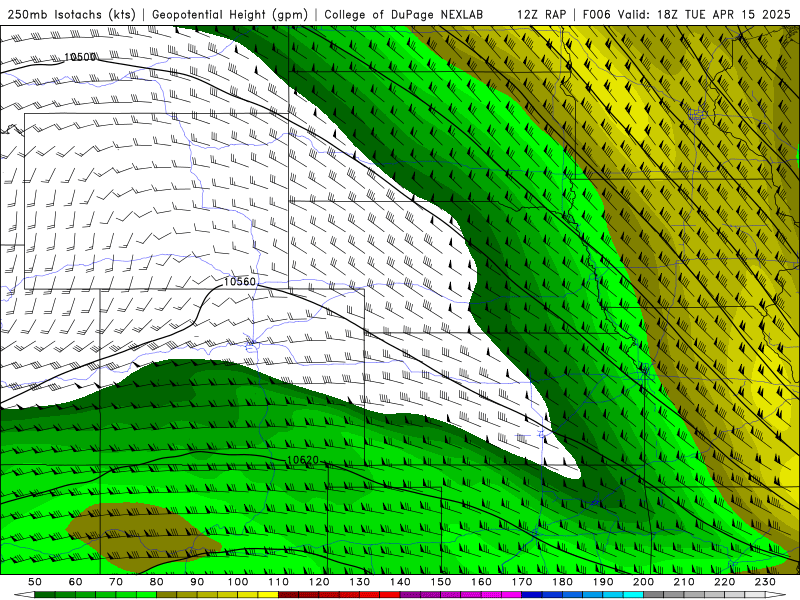Click the 220 value on the color scale
800x600 pixels.
tap(725, 582)
